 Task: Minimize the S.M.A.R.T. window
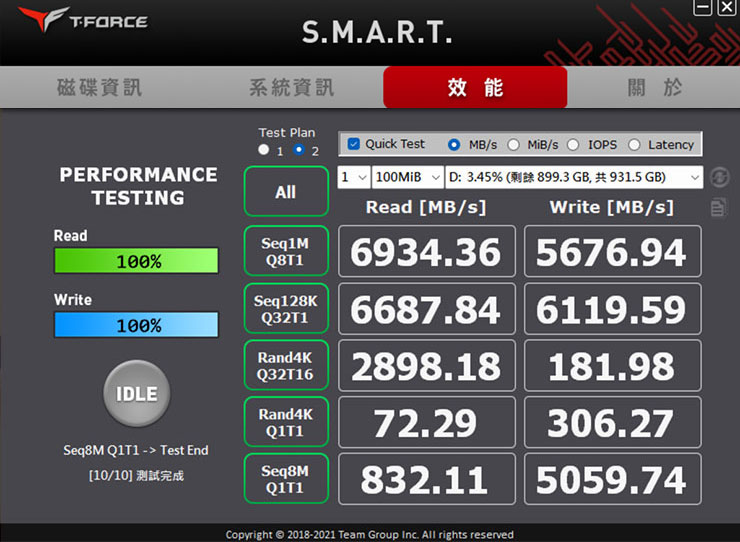pyautogui.click(x=702, y=8)
